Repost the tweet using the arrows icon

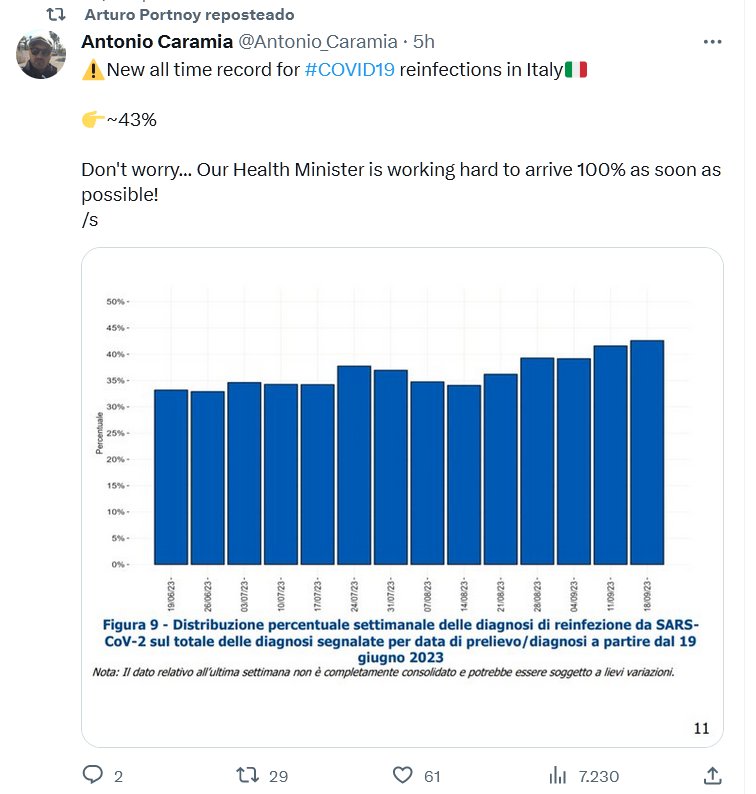(x=247, y=775)
